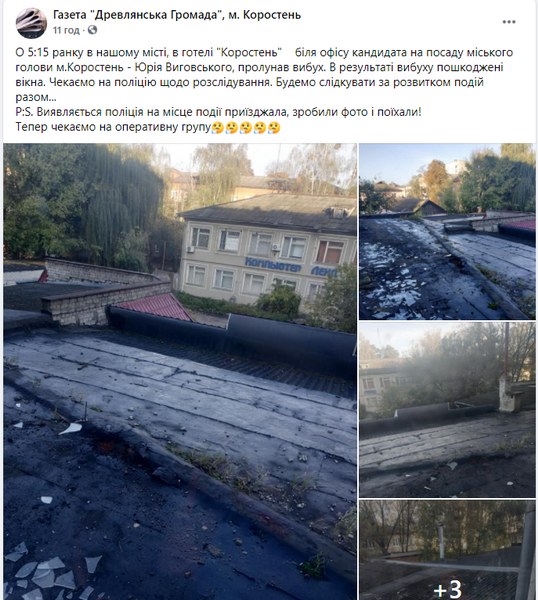Click the middle crying emoji in post
Screen dimensions: 538x600
pyautogui.click(x=246, y=127)
